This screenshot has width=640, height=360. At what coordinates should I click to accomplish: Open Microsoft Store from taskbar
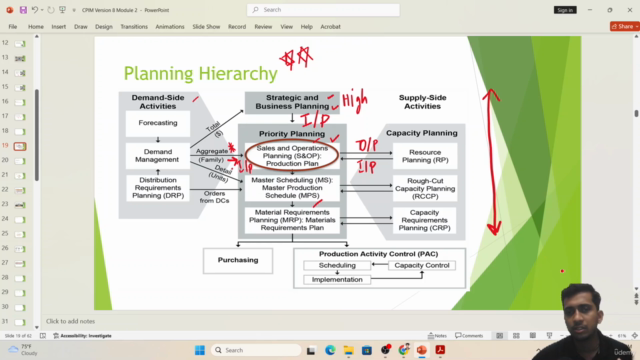367,350
